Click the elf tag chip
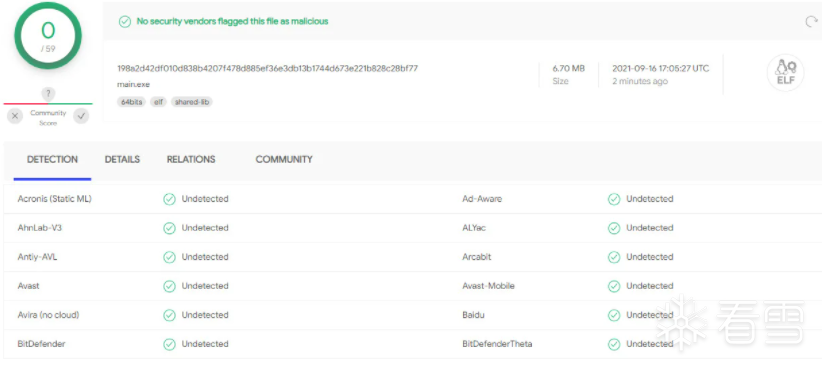The image size is (826, 375). (159, 102)
